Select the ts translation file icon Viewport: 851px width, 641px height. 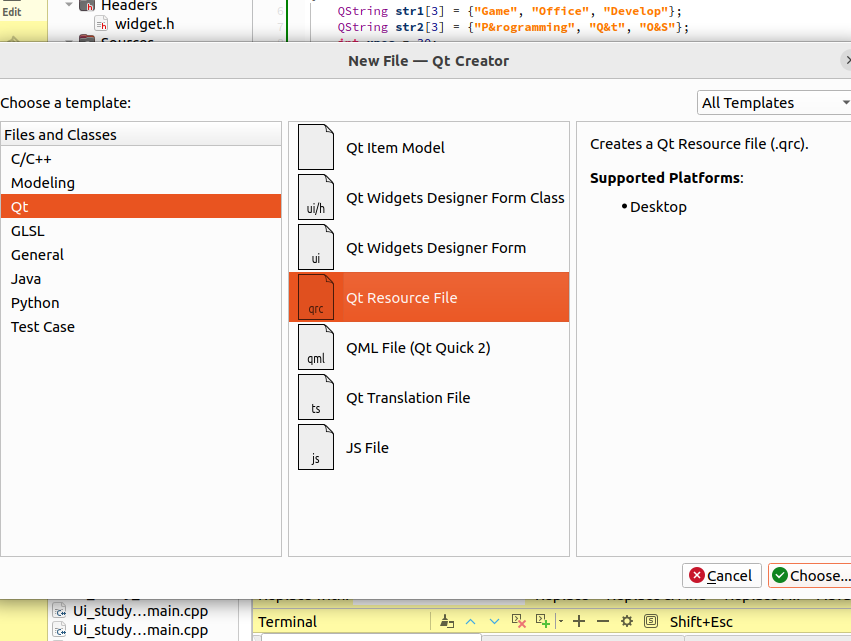click(x=316, y=397)
